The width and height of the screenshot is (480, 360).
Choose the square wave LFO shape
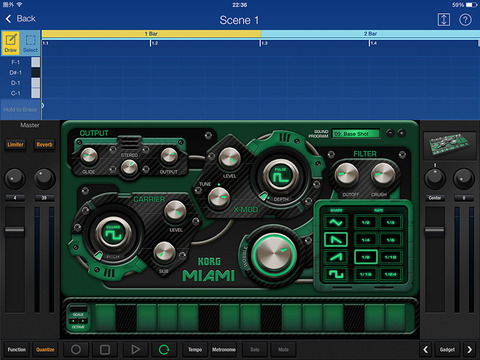336,274
